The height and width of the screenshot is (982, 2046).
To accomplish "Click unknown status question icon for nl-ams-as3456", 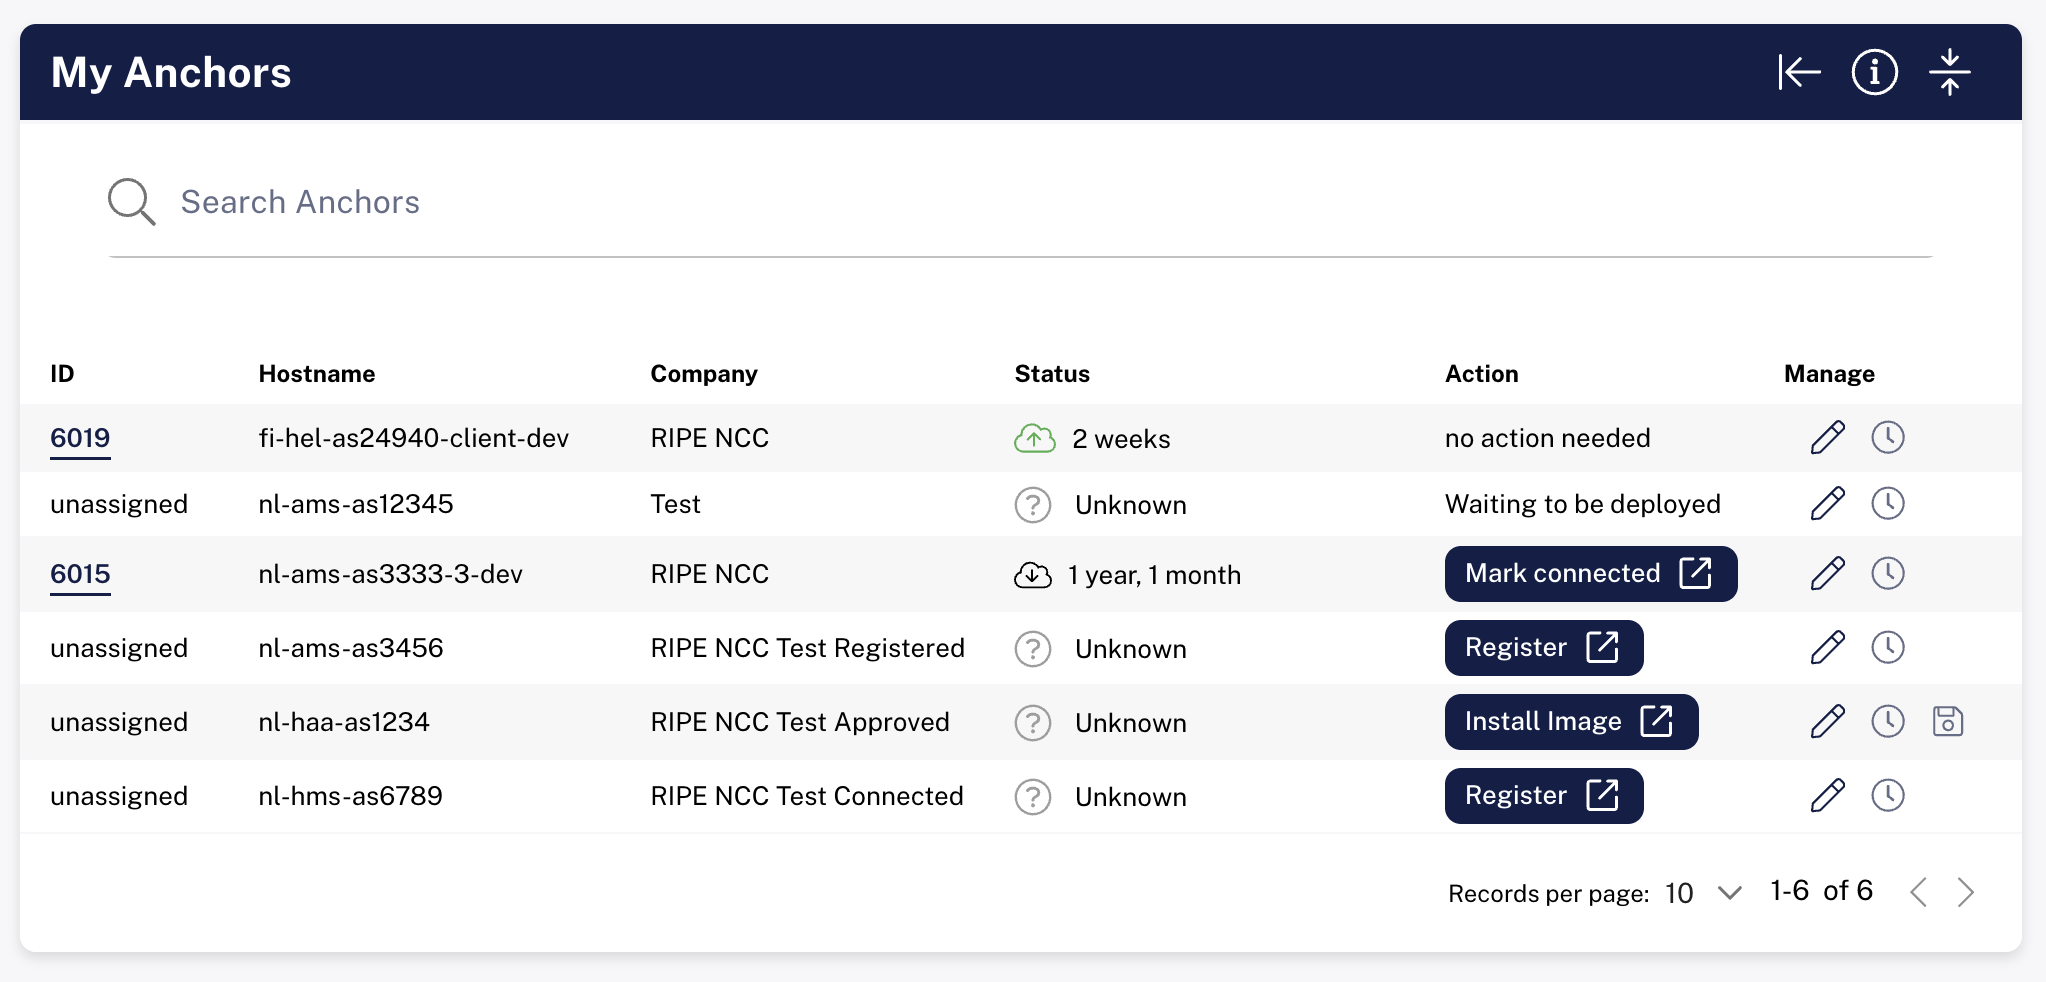I will pos(1032,649).
